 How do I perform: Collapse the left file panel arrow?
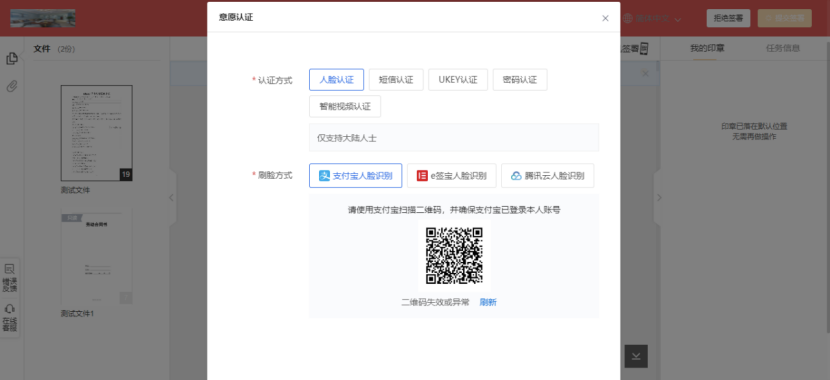coord(172,197)
